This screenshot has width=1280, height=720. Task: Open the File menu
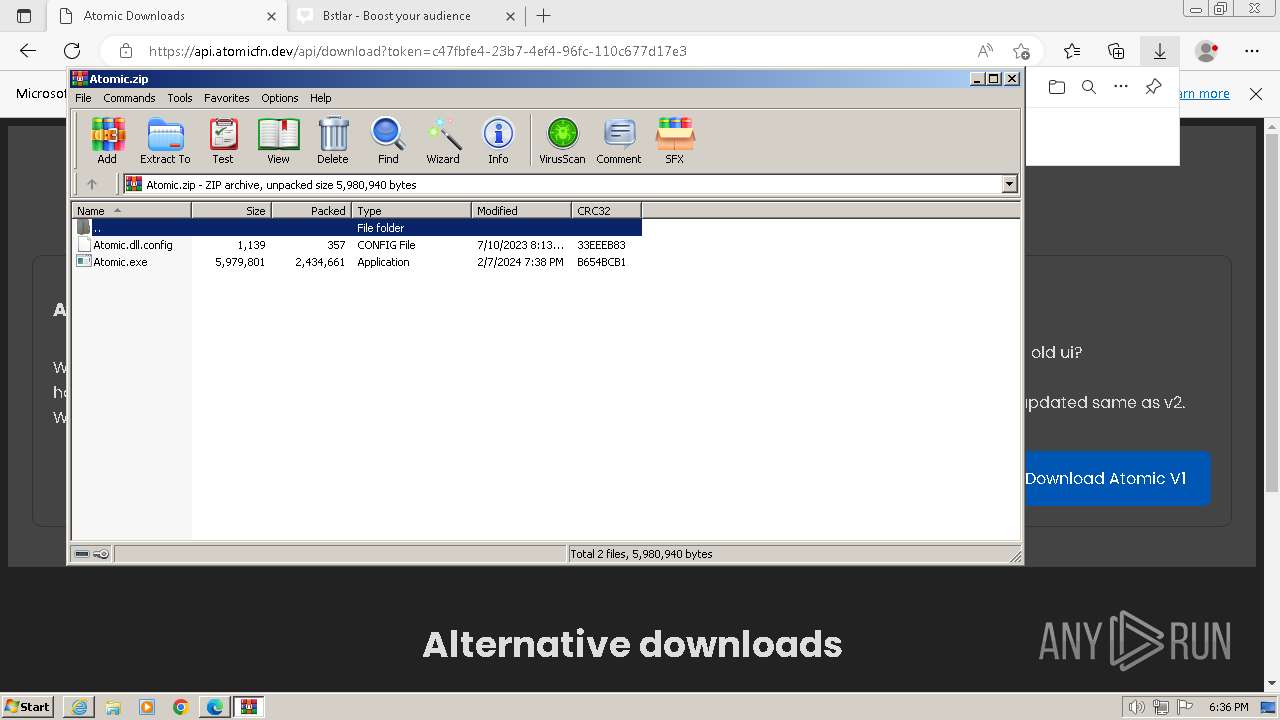click(x=83, y=98)
